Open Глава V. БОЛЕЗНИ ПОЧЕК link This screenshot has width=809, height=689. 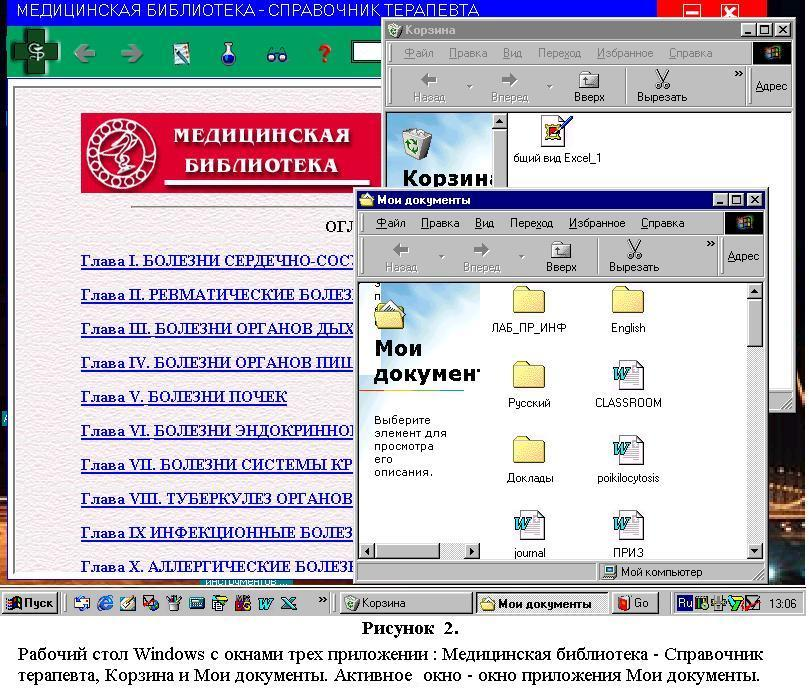184,397
